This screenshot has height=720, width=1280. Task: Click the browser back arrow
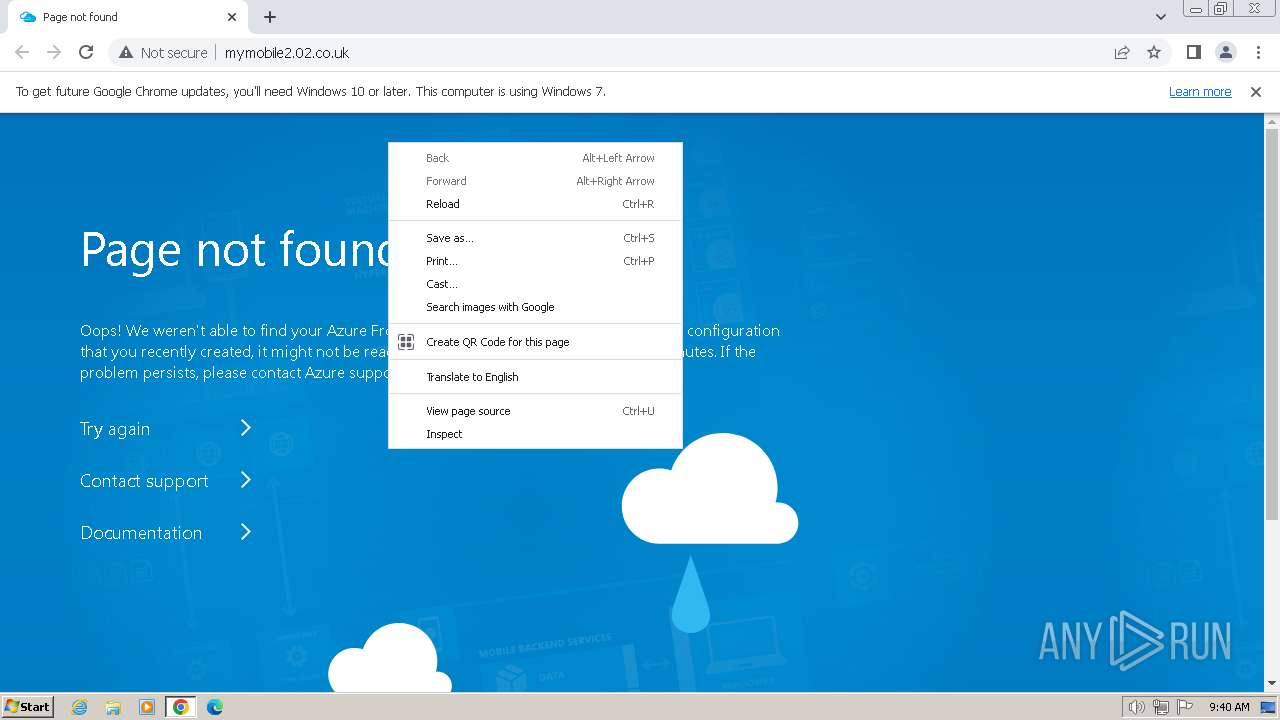pos(22,52)
